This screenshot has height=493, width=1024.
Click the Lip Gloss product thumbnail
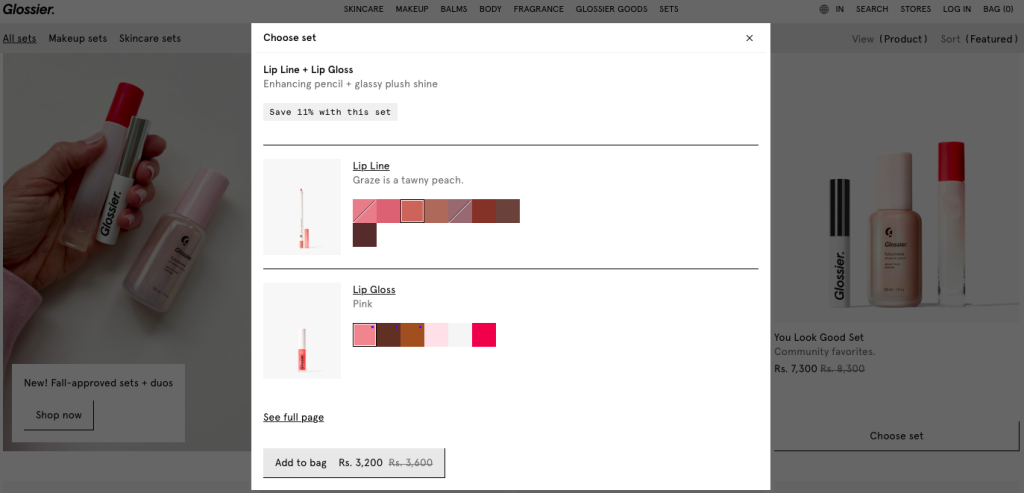coord(302,330)
